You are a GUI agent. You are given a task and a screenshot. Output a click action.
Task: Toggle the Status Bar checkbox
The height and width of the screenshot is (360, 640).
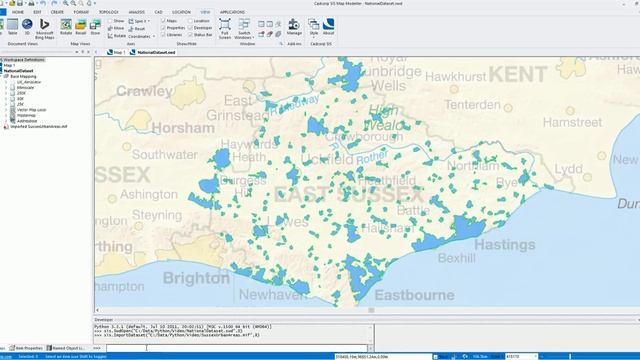pyautogui.click(x=190, y=35)
